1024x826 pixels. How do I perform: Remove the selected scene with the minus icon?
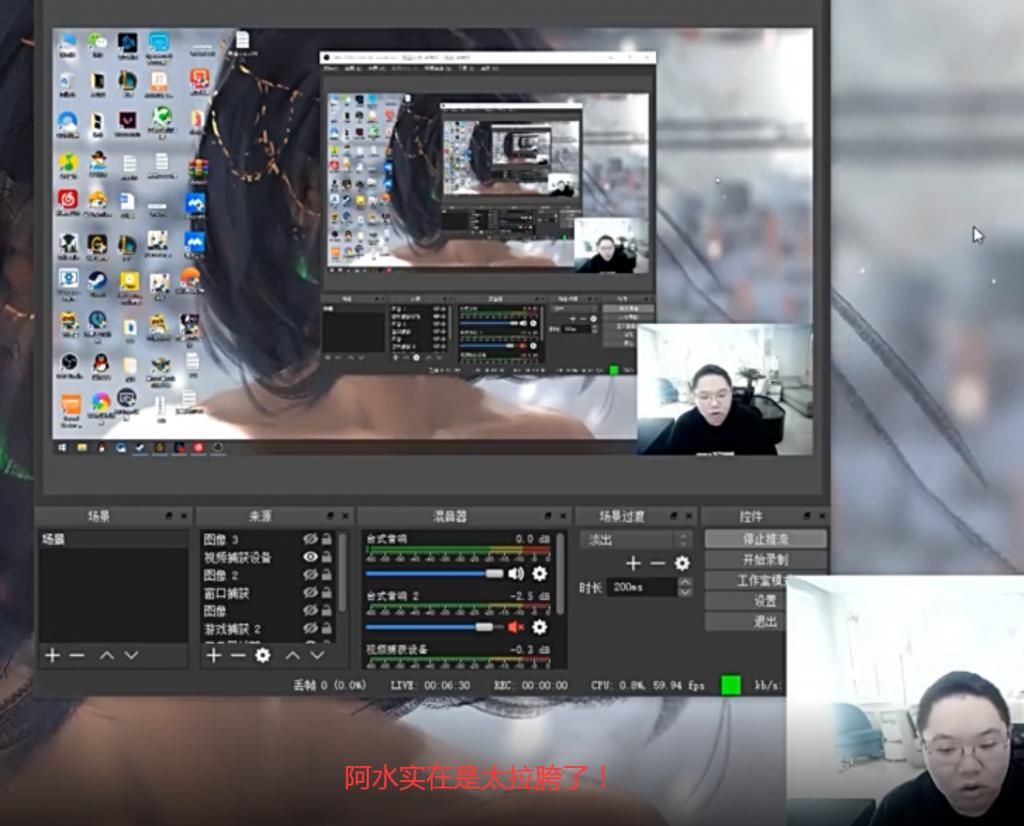pos(77,655)
